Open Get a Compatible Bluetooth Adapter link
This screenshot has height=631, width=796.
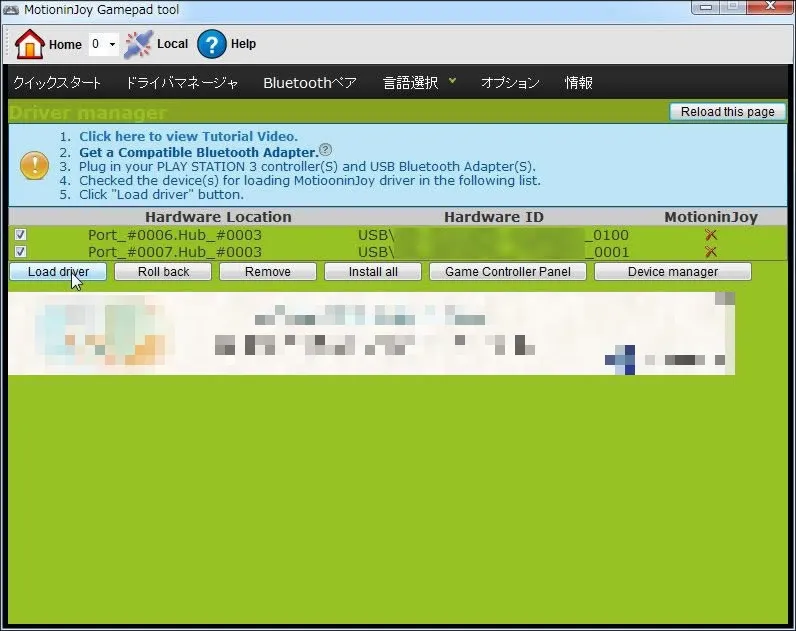[198, 152]
